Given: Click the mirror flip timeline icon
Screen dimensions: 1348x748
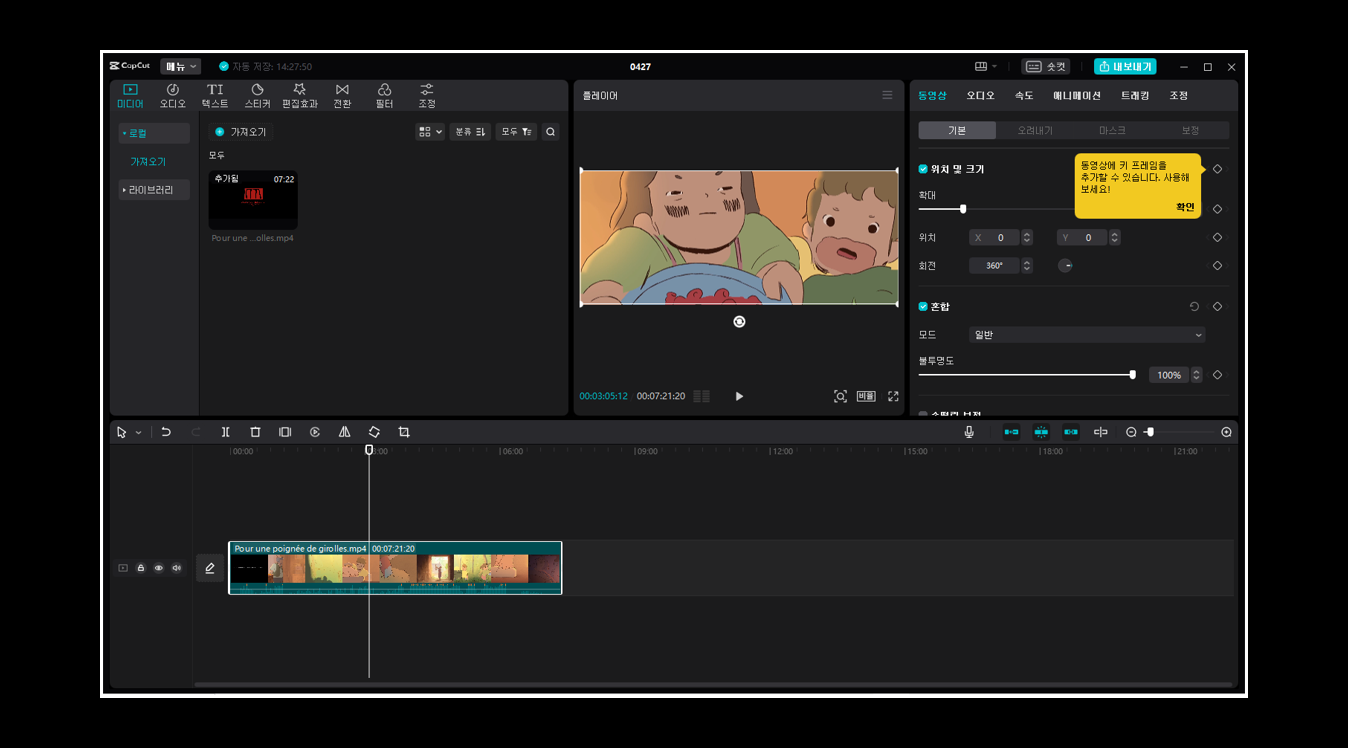Looking at the screenshot, I should (344, 432).
